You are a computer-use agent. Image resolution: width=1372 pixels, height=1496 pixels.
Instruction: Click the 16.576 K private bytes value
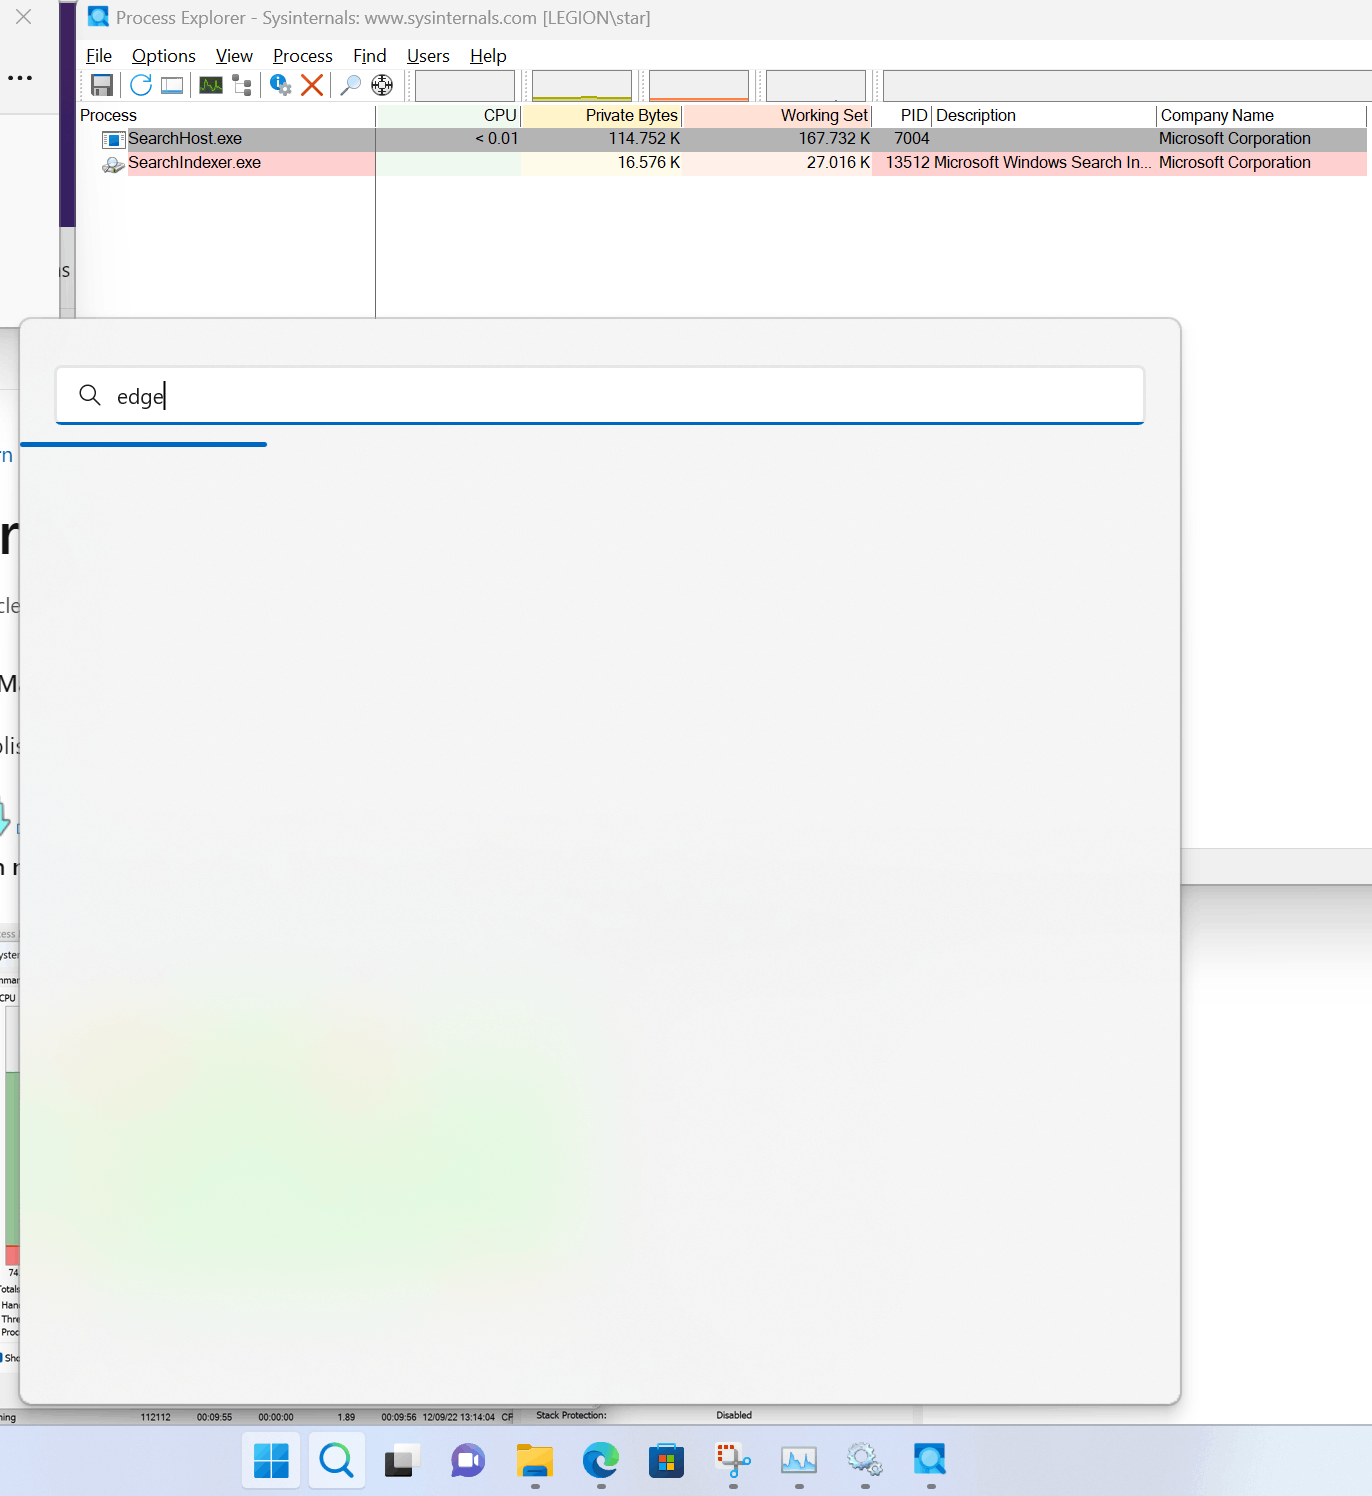click(x=648, y=163)
